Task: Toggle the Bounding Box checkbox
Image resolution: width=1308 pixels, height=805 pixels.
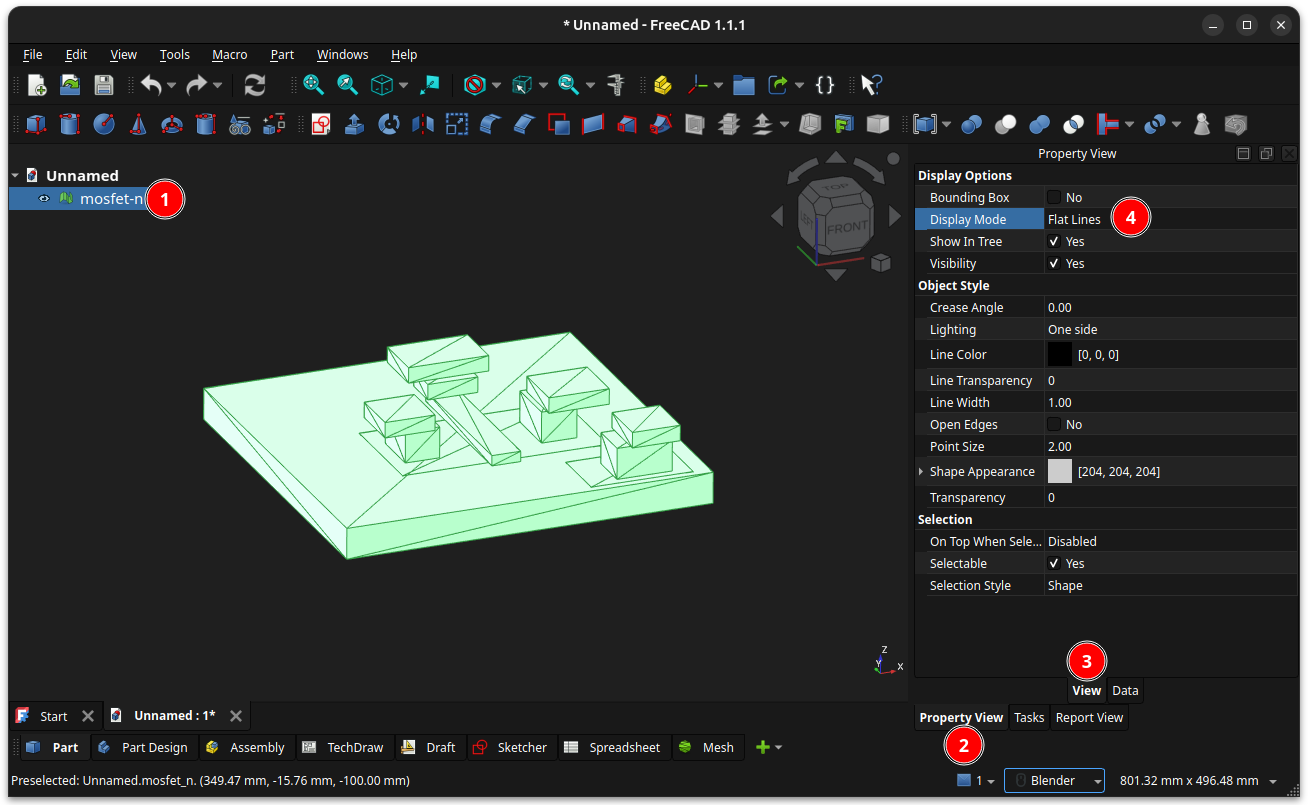Action: tap(1054, 197)
